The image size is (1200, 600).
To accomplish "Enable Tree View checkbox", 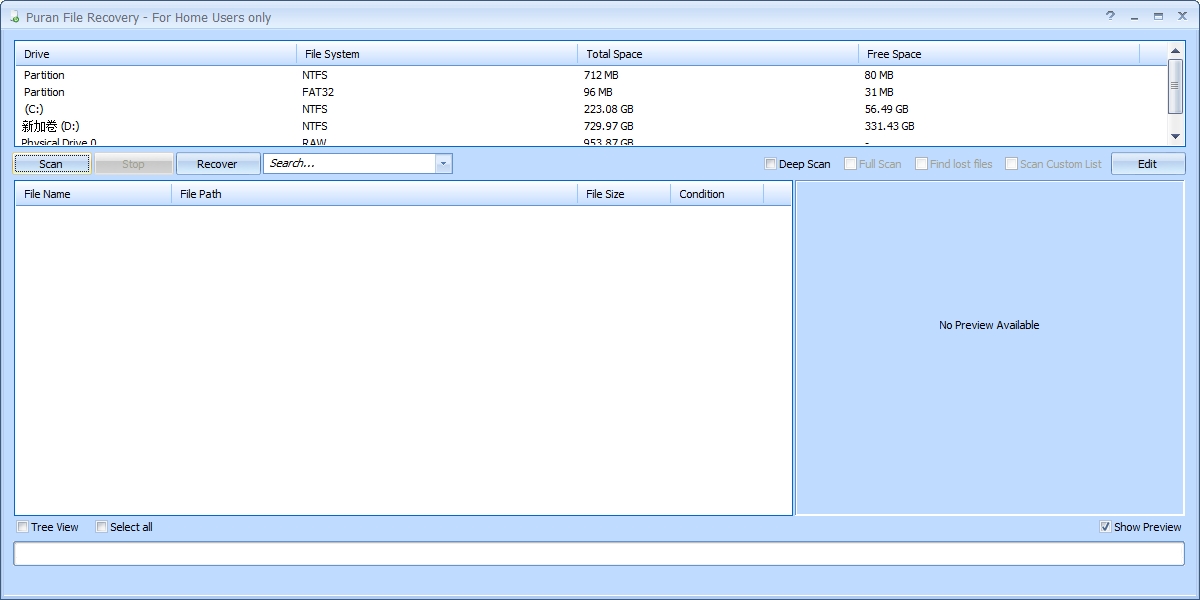I will [23, 527].
